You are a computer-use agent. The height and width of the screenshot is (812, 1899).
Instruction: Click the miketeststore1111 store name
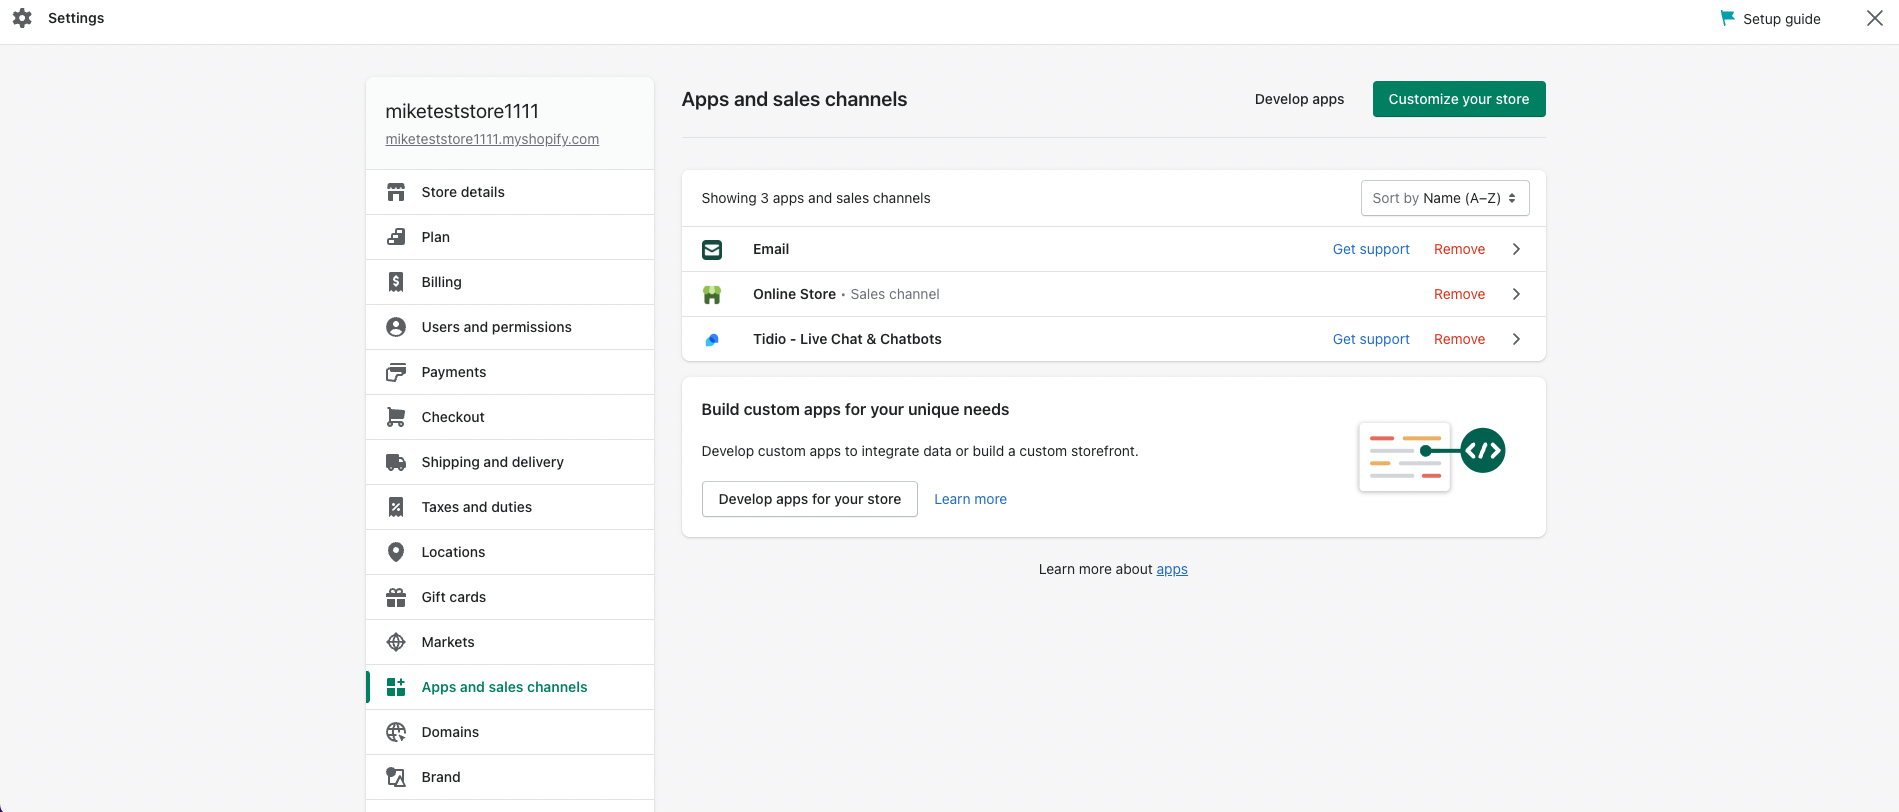[462, 111]
